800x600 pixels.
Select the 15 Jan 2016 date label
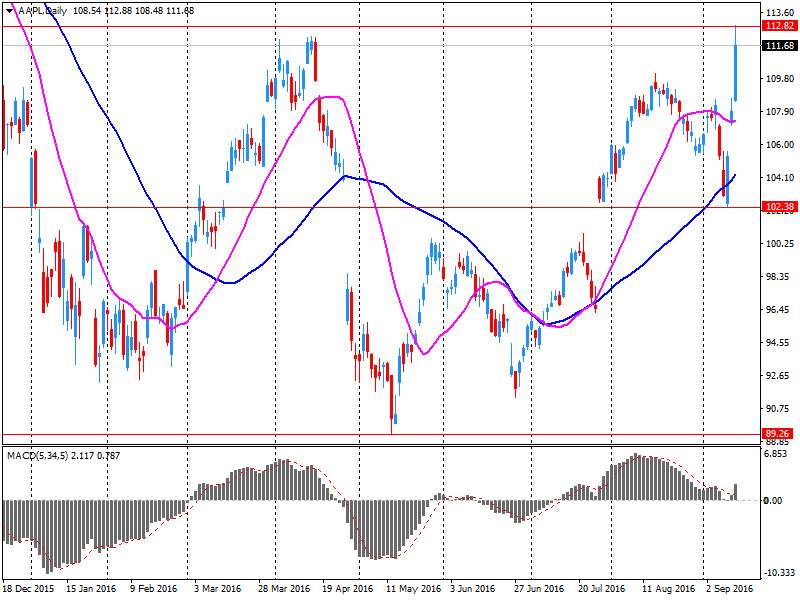click(x=91, y=588)
